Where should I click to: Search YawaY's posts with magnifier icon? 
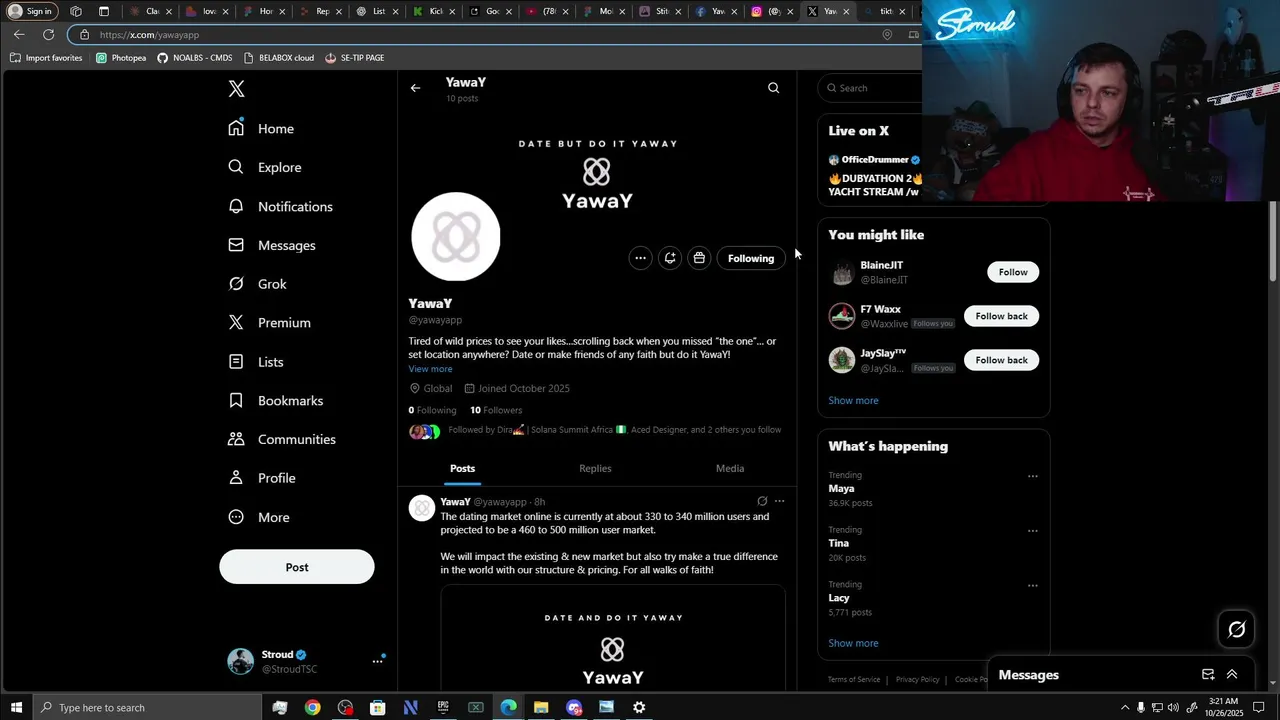(773, 88)
